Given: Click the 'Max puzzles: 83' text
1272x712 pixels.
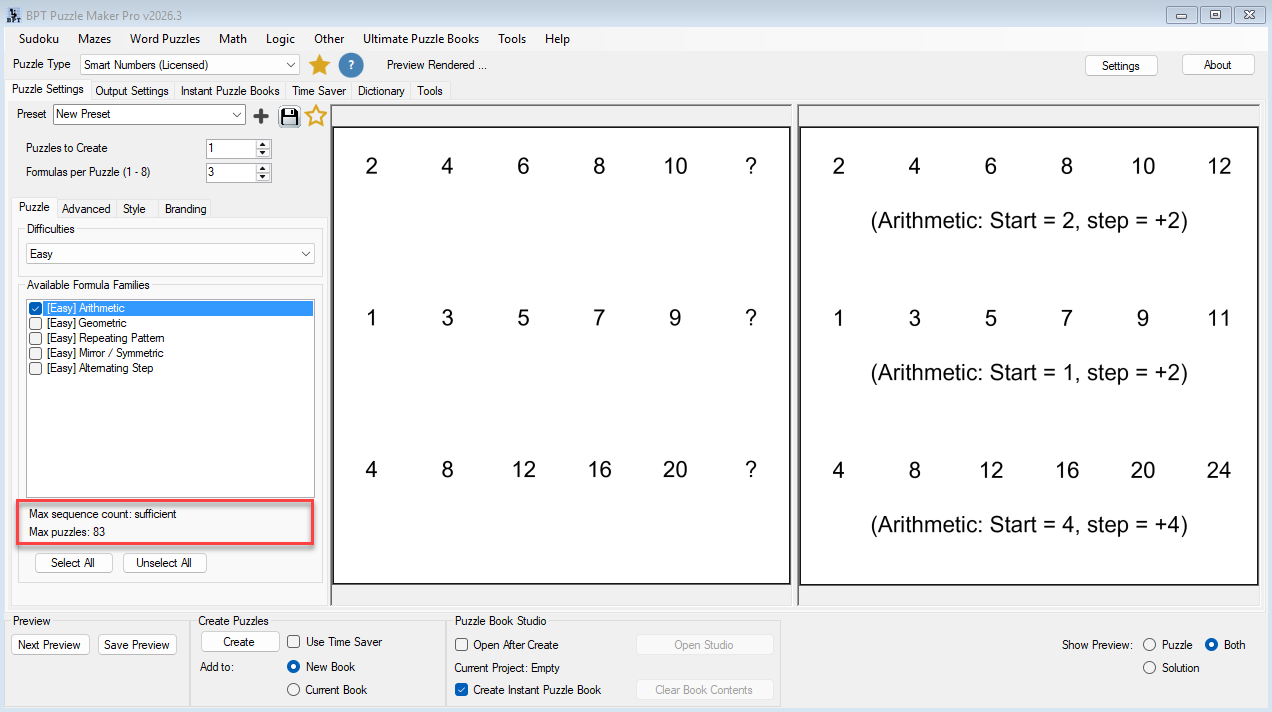Looking at the screenshot, I should tap(67, 532).
